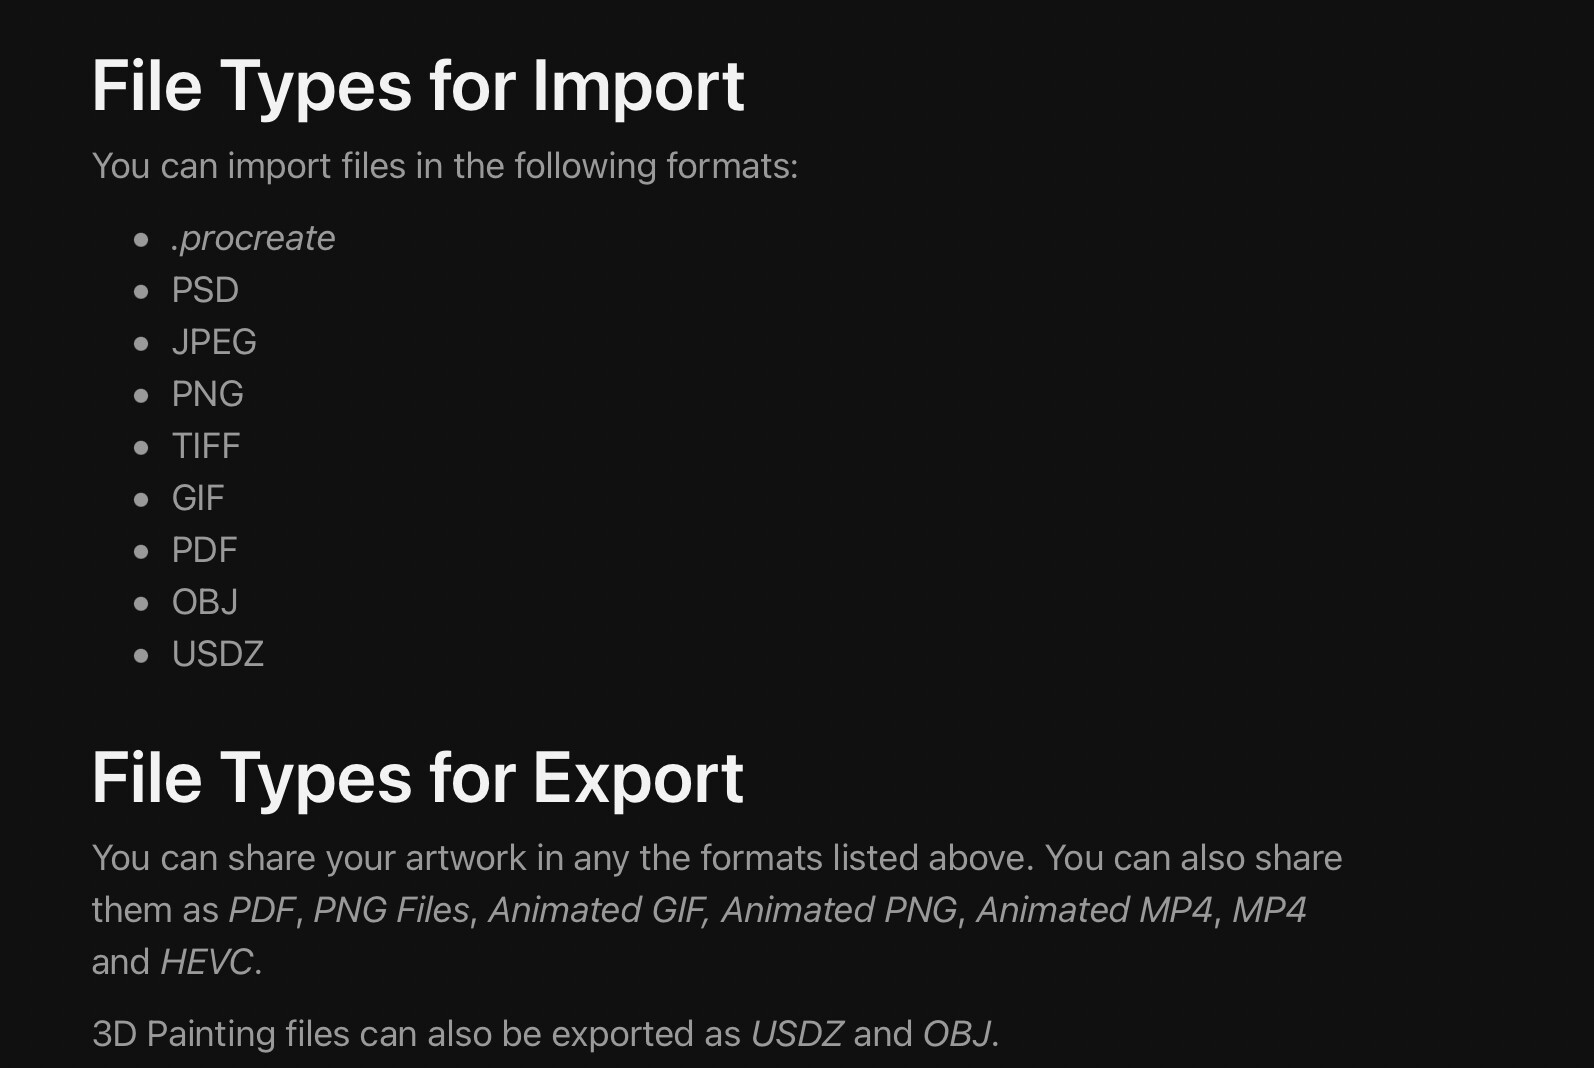Select the PNG bullet list entry
This screenshot has width=1594, height=1068.
(207, 394)
